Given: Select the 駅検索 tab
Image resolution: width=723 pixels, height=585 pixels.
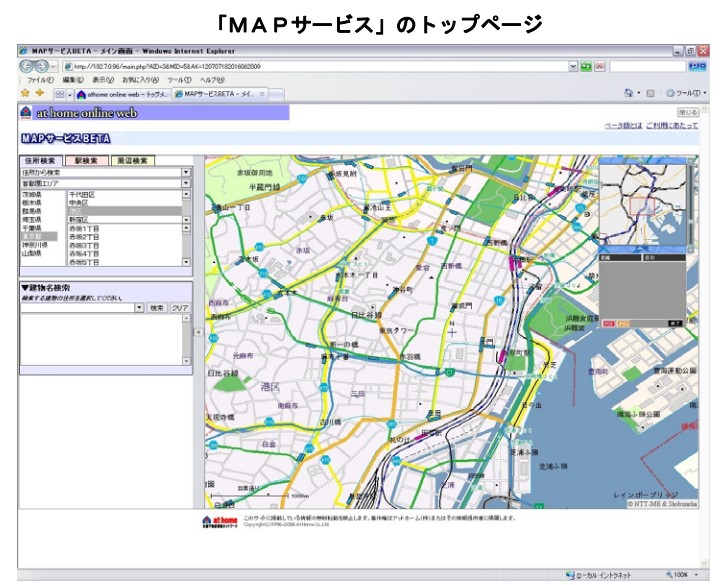Looking at the screenshot, I should tap(87, 161).
